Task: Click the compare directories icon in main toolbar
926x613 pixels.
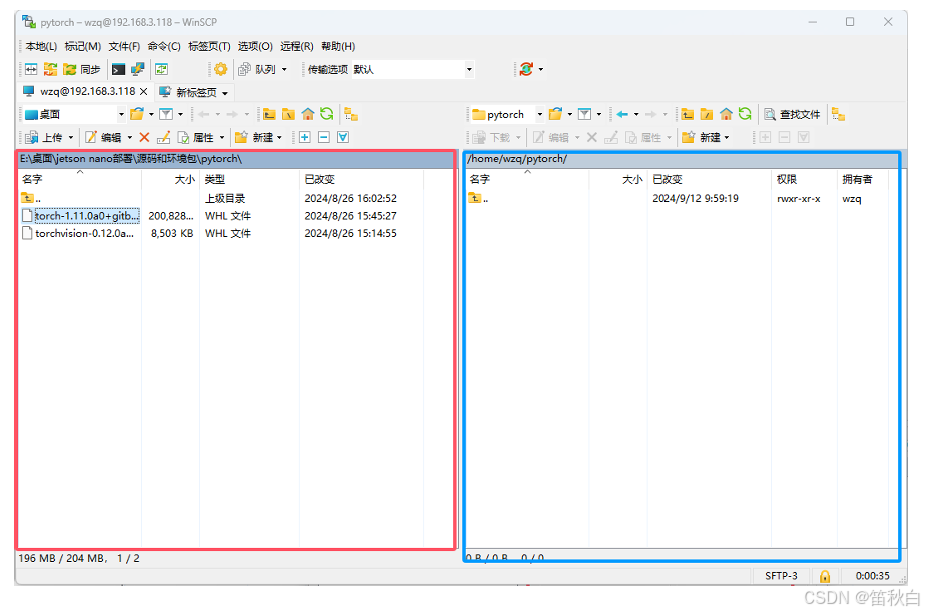Action: [x=31, y=70]
